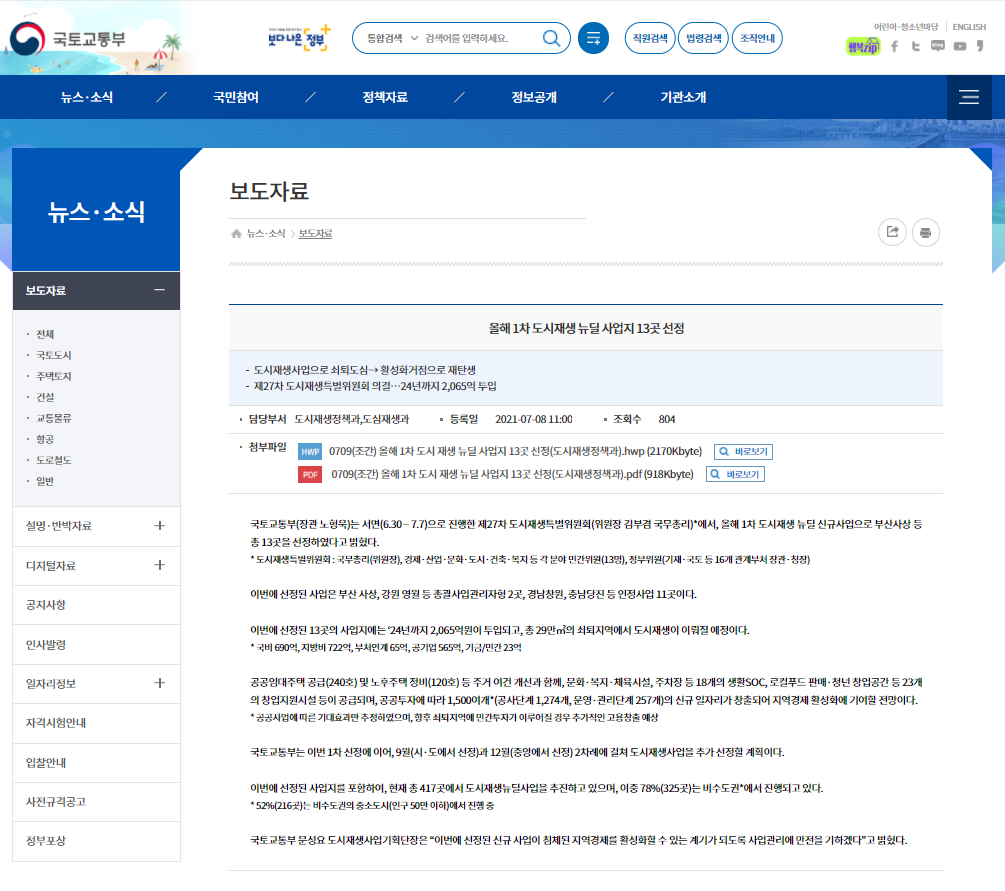Screen dimensions: 1005x891
Task: Select 주택토지 in the sidebar list
Action: (54, 376)
